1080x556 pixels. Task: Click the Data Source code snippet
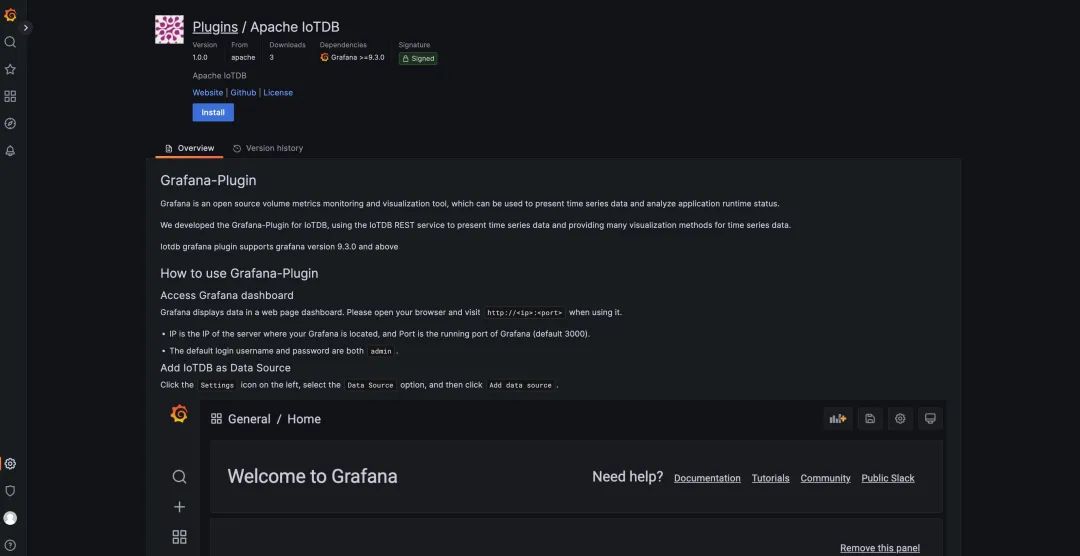click(x=371, y=386)
